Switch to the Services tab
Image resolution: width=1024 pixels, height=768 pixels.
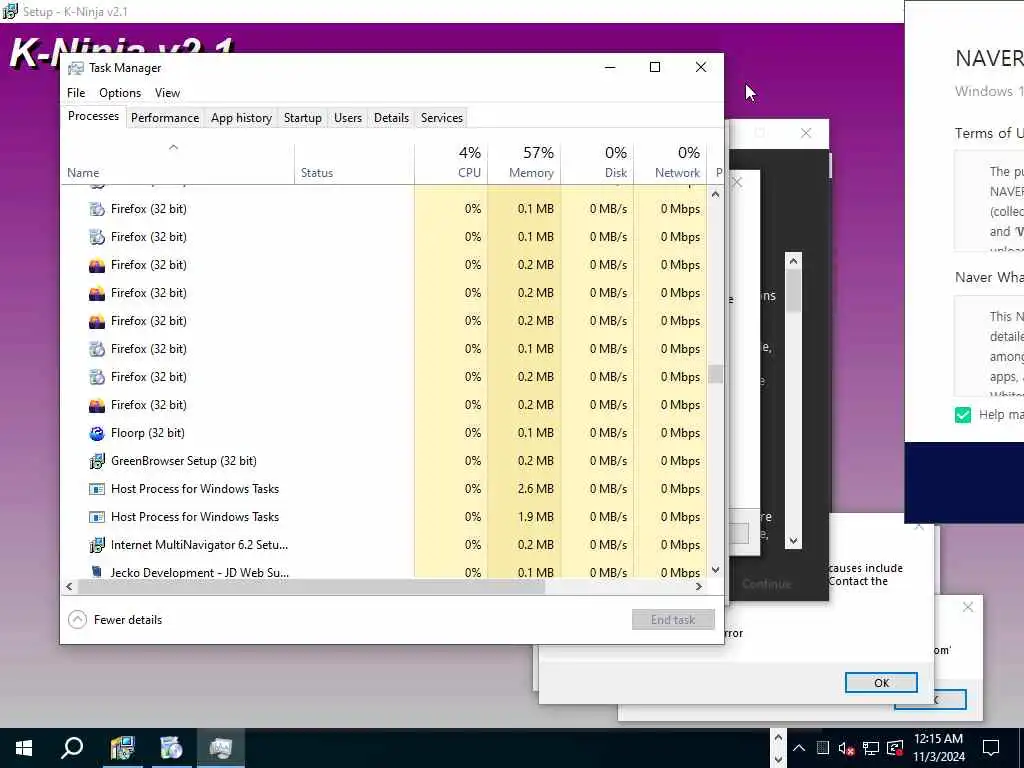pos(441,118)
